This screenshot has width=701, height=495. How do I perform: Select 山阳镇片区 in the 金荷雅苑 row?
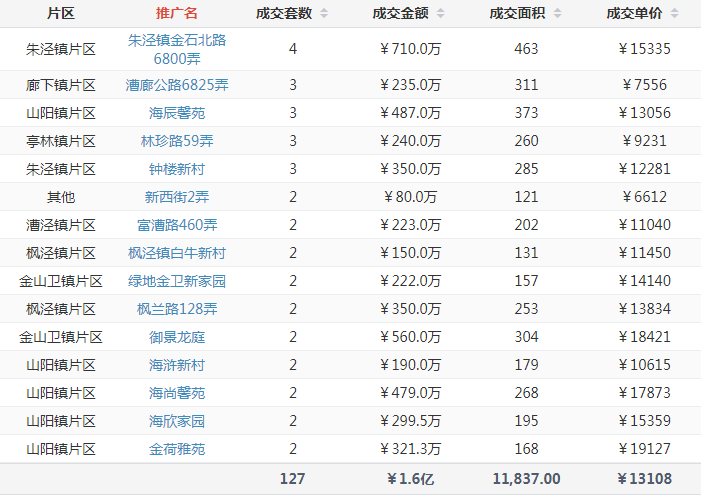click(61, 449)
